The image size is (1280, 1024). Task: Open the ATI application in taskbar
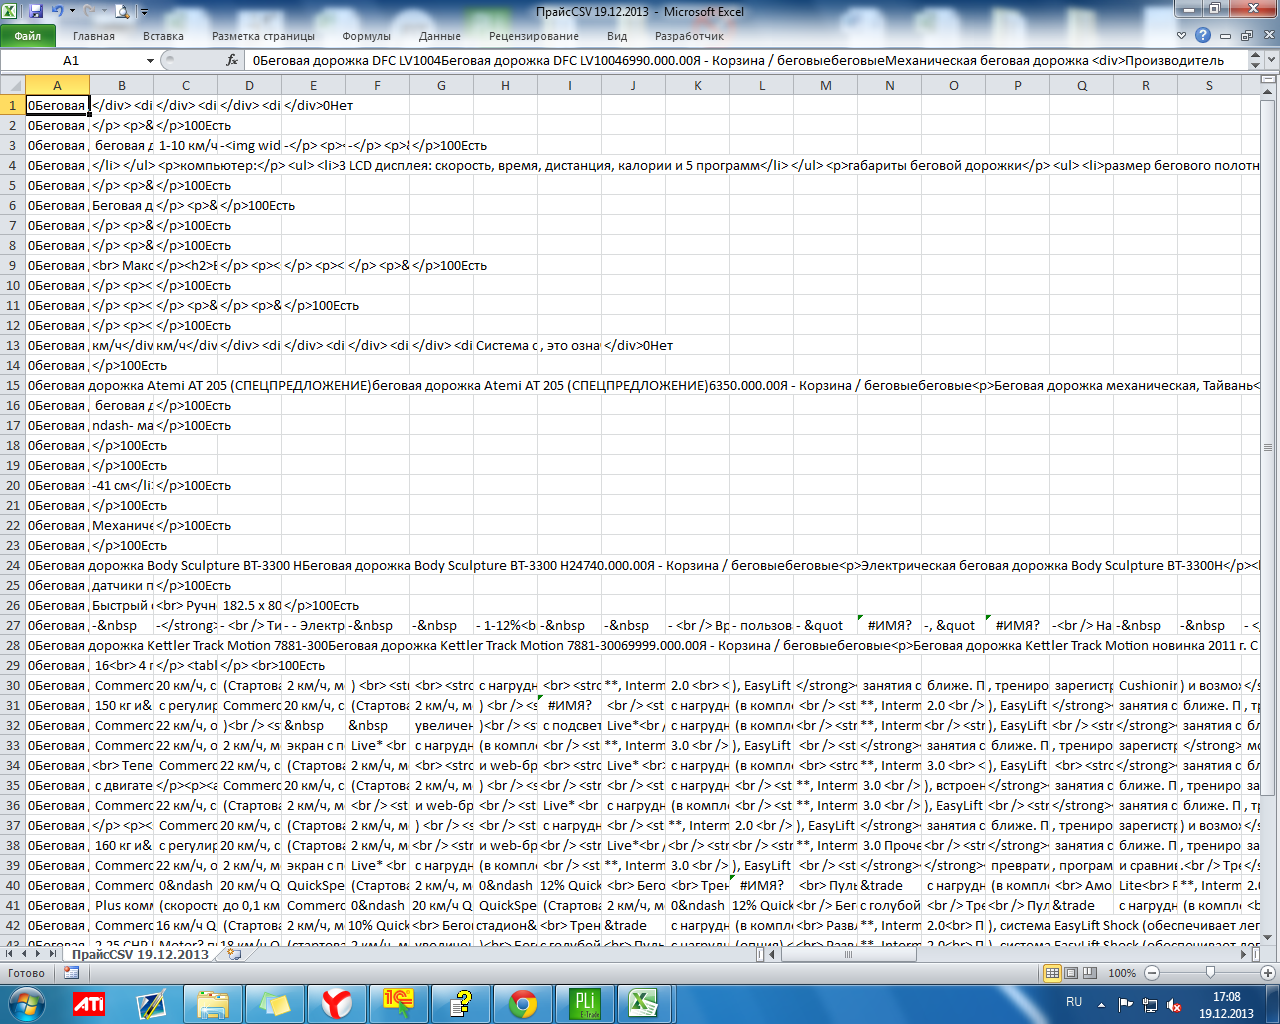pos(89,1002)
